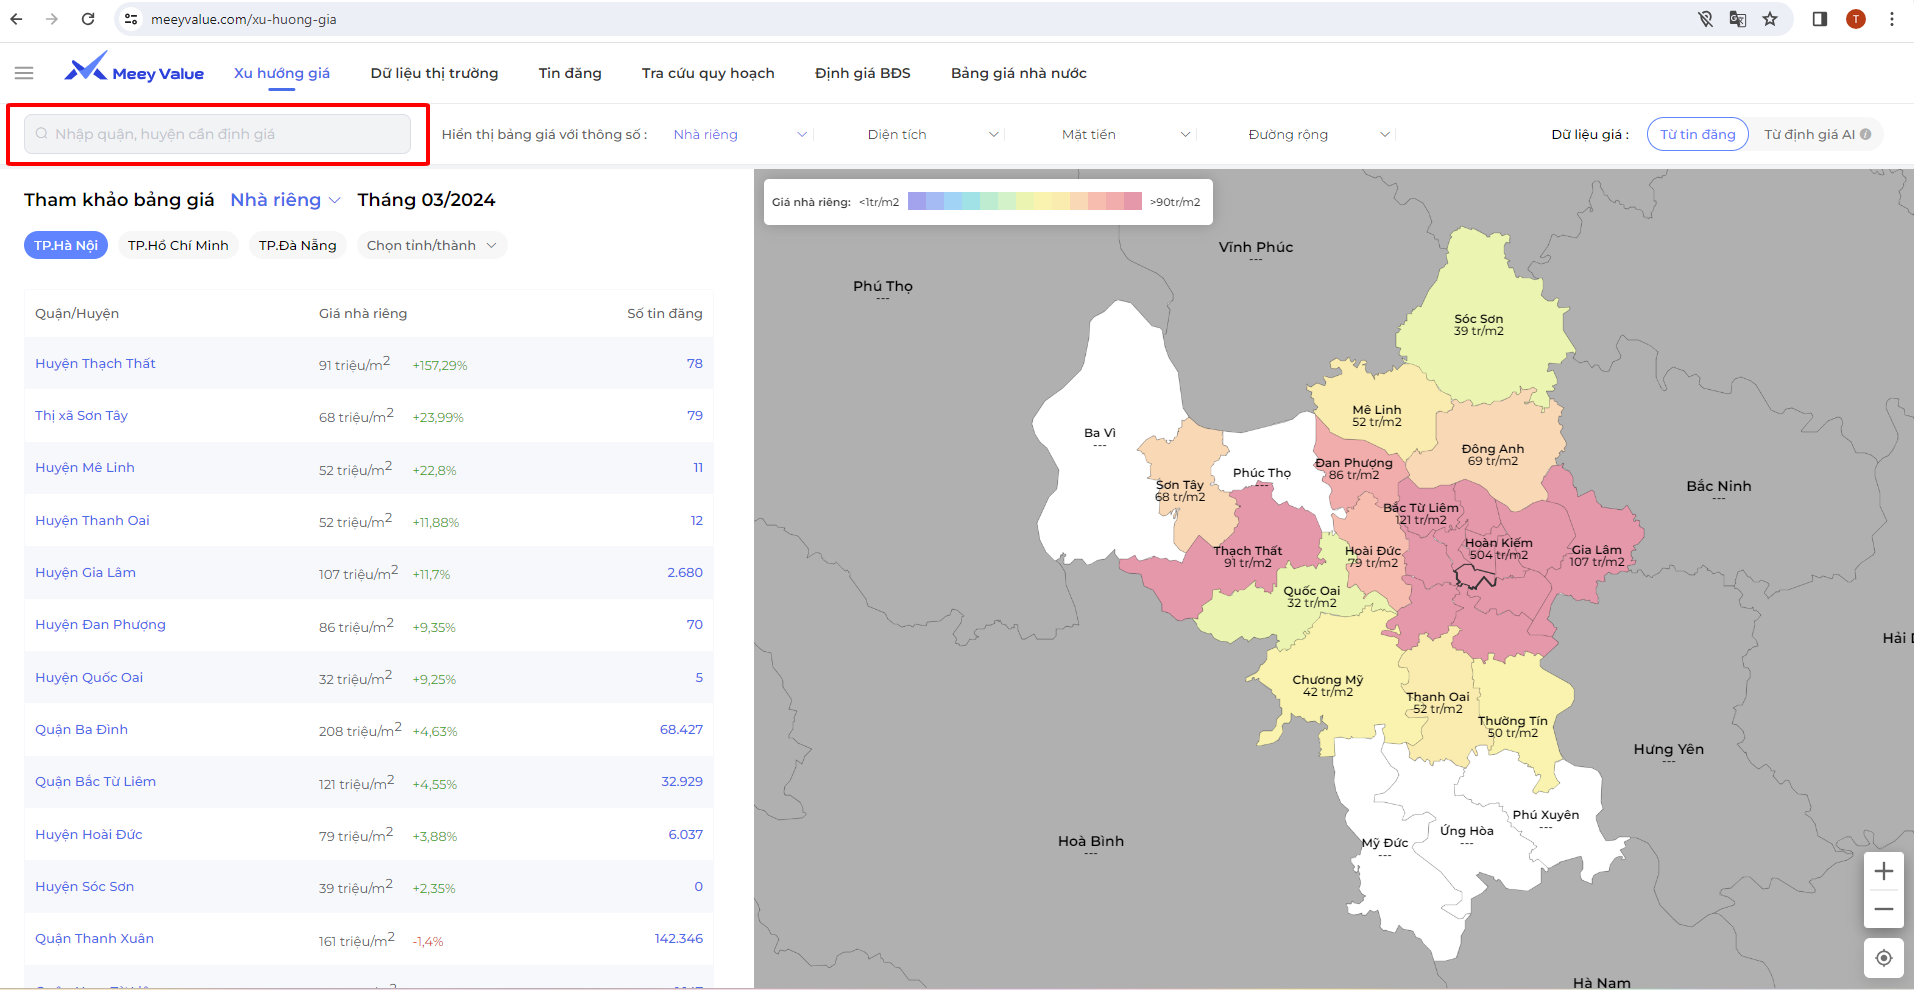Bookmark this page with the star icon
Viewport: 1914px width, 990px height.
(x=1770, y=19)
